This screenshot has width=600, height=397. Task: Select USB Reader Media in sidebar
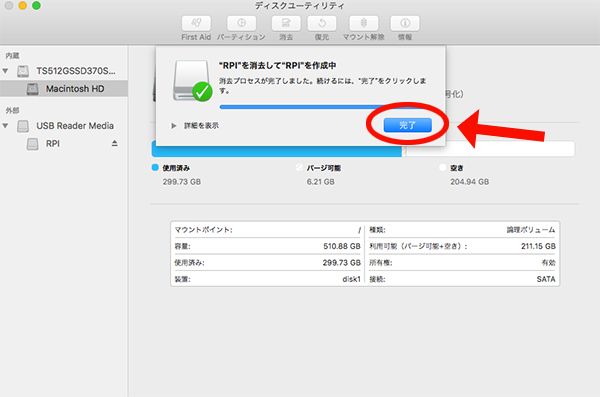(75, 126)
